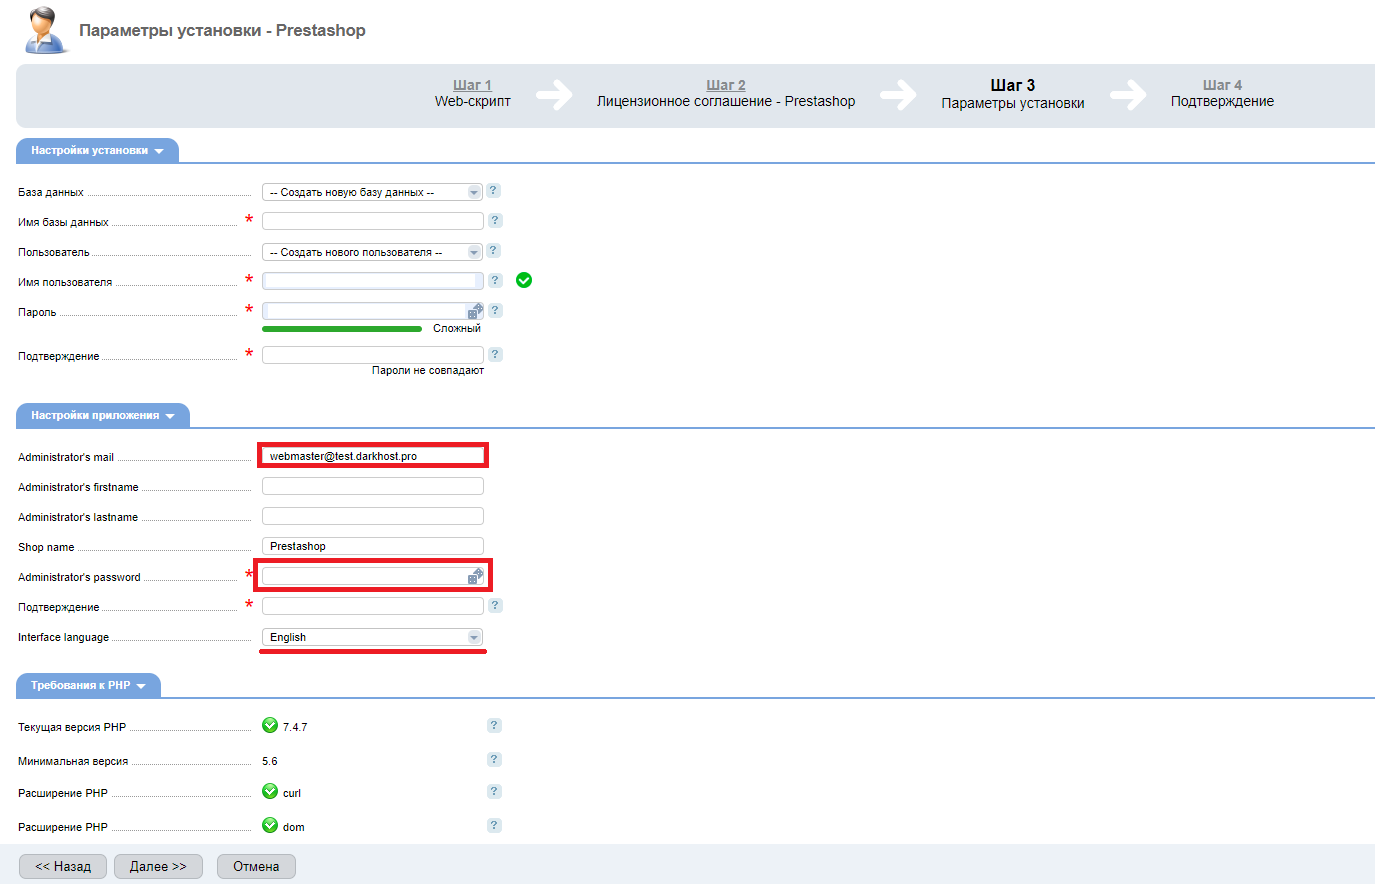This screenshot has height=884, width=1375.
Task: Open the Пользователь dropdown
Action: 372,252
